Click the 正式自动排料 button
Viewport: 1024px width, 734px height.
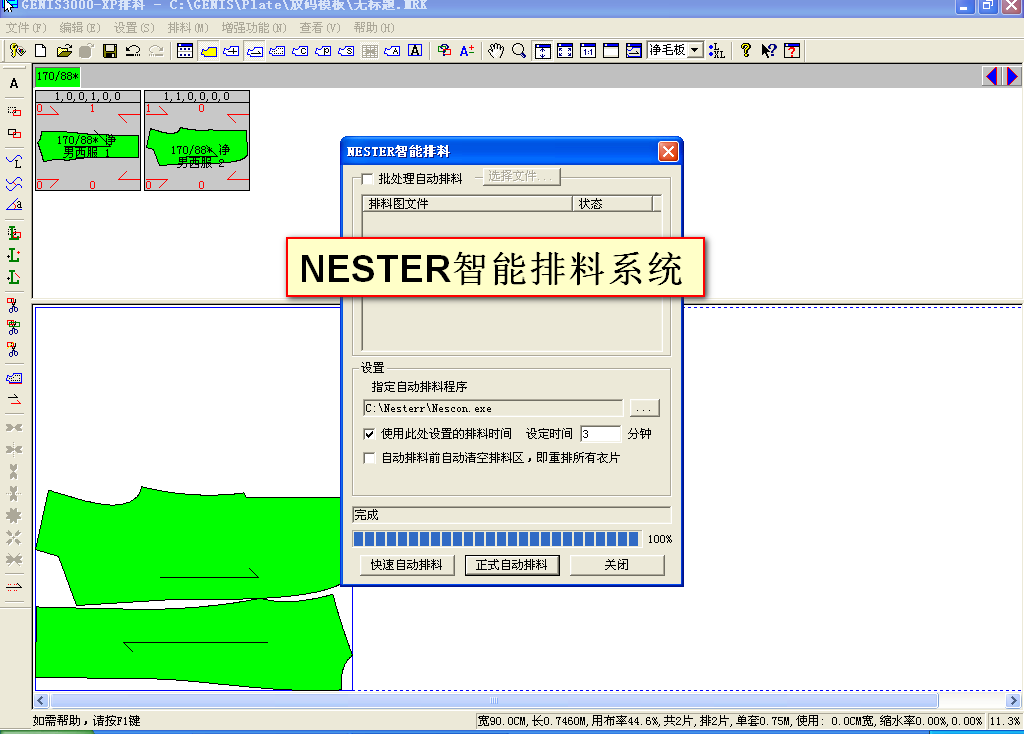click(512, 565)
